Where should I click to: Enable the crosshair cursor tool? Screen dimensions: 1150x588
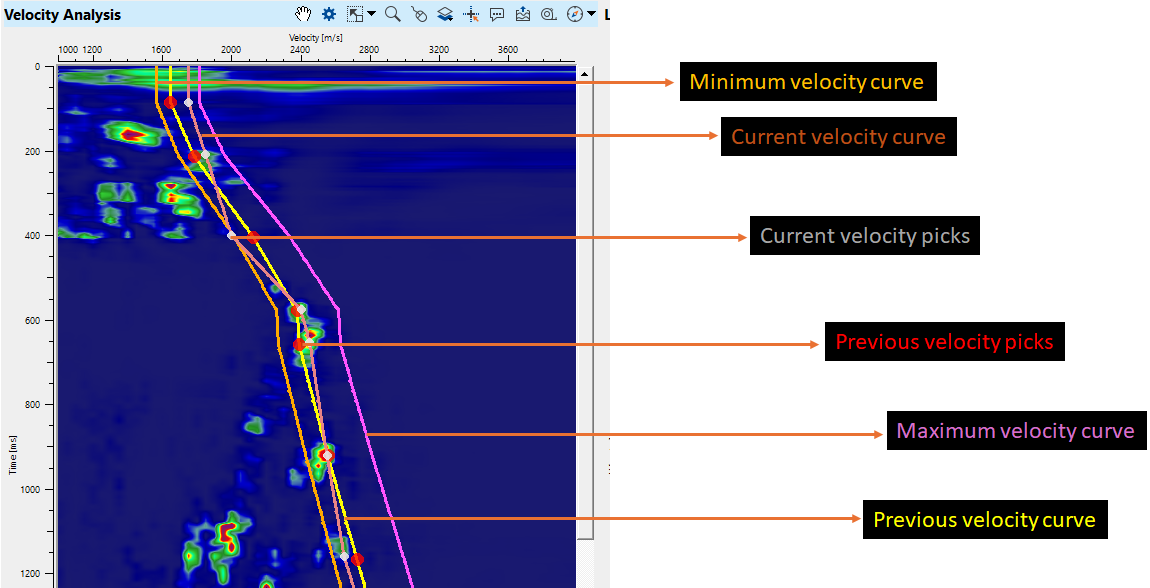coord(472,14)
